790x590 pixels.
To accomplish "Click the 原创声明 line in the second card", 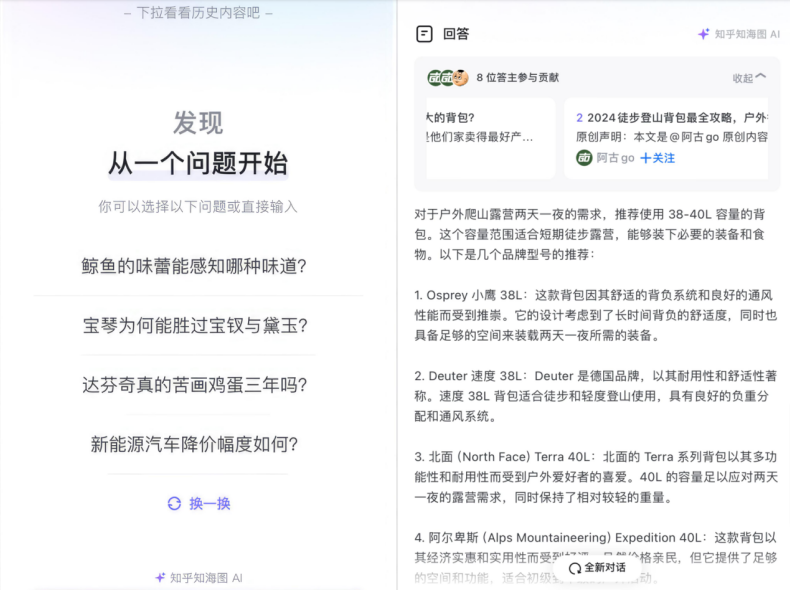I will 672,137.
